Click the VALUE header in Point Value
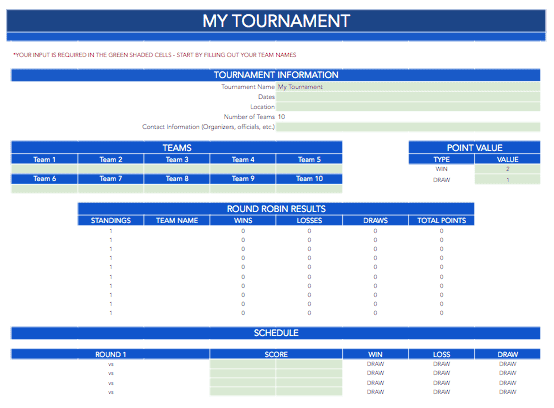Viewport: 554px width, 408px height. click(x=507, y=159)
